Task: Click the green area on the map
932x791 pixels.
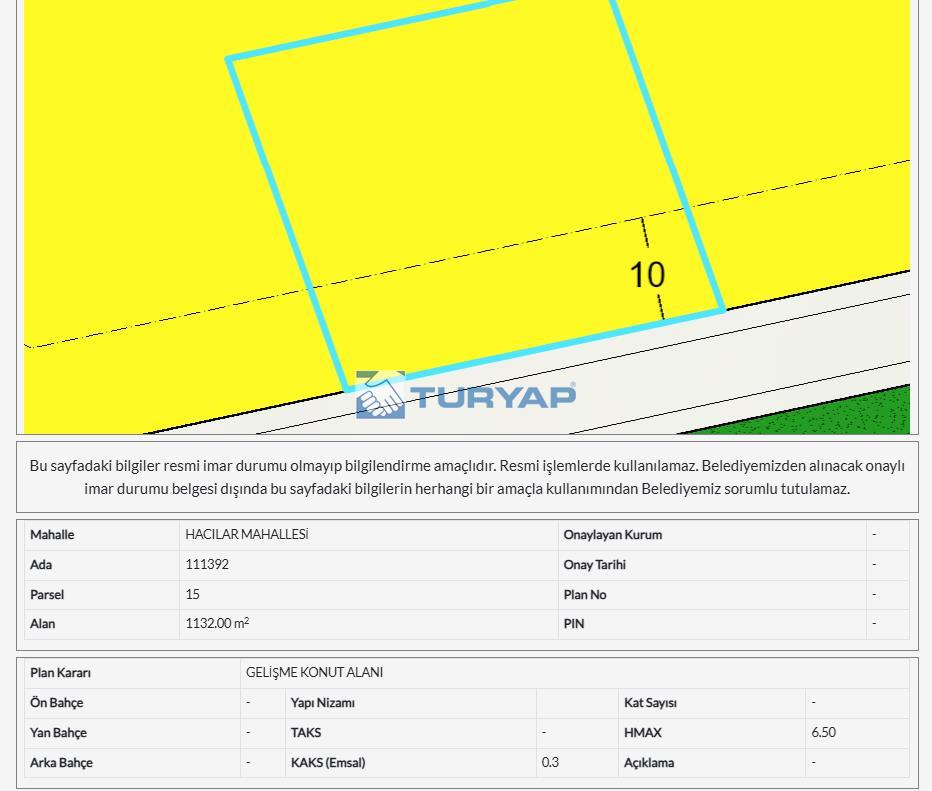Action: coord(820,412)
